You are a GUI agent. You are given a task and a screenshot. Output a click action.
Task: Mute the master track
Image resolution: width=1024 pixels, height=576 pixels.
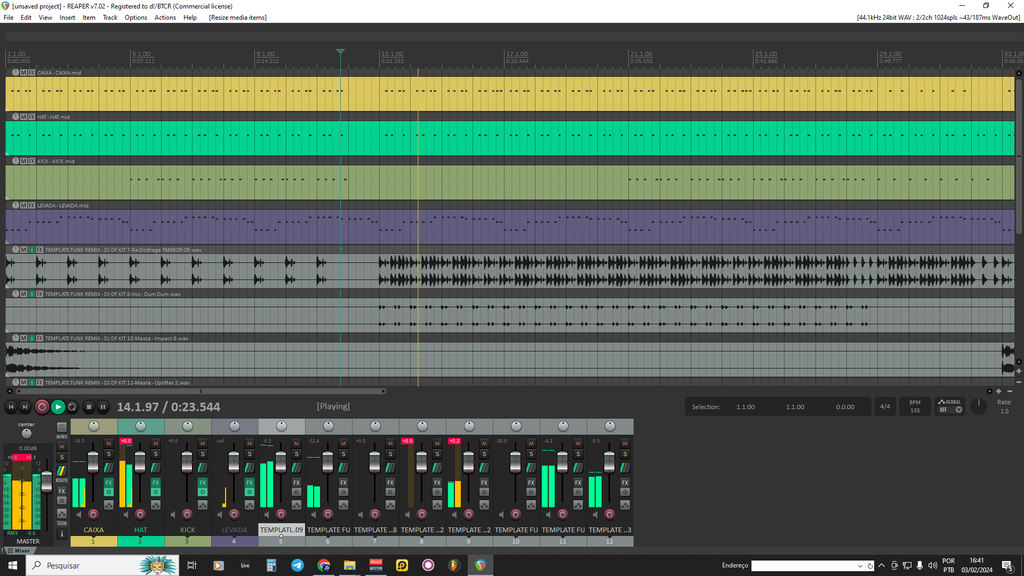click(x=61, y=447)
